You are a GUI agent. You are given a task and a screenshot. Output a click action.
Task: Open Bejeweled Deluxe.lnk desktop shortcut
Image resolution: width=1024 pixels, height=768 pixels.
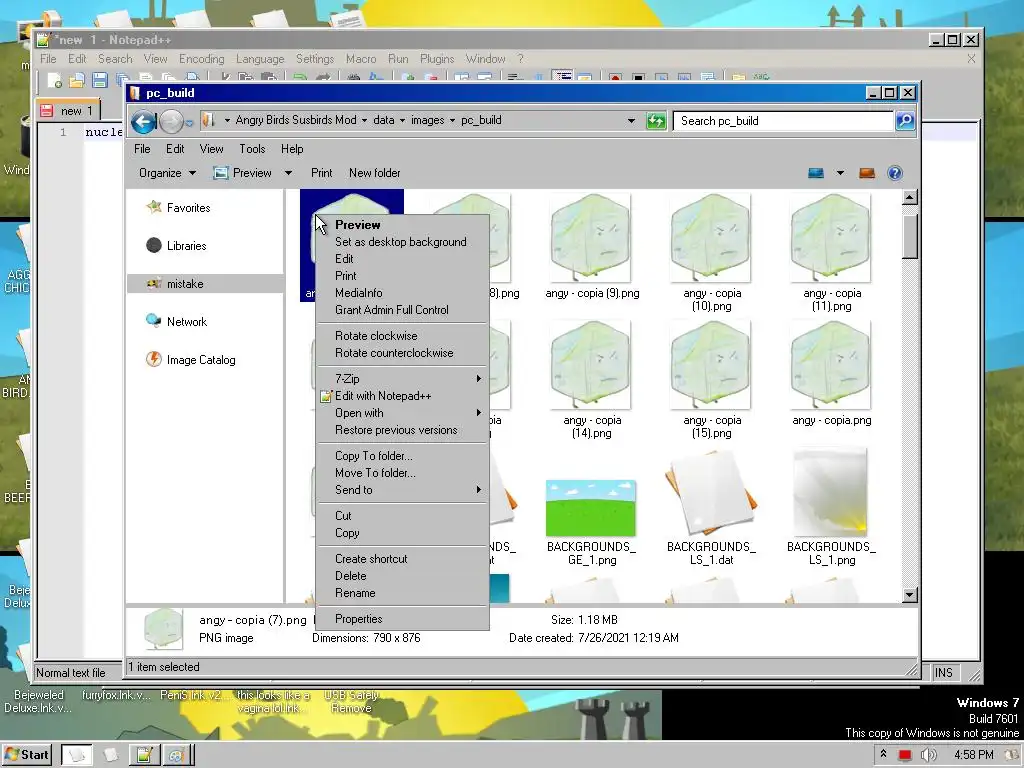tap(39, 701)
